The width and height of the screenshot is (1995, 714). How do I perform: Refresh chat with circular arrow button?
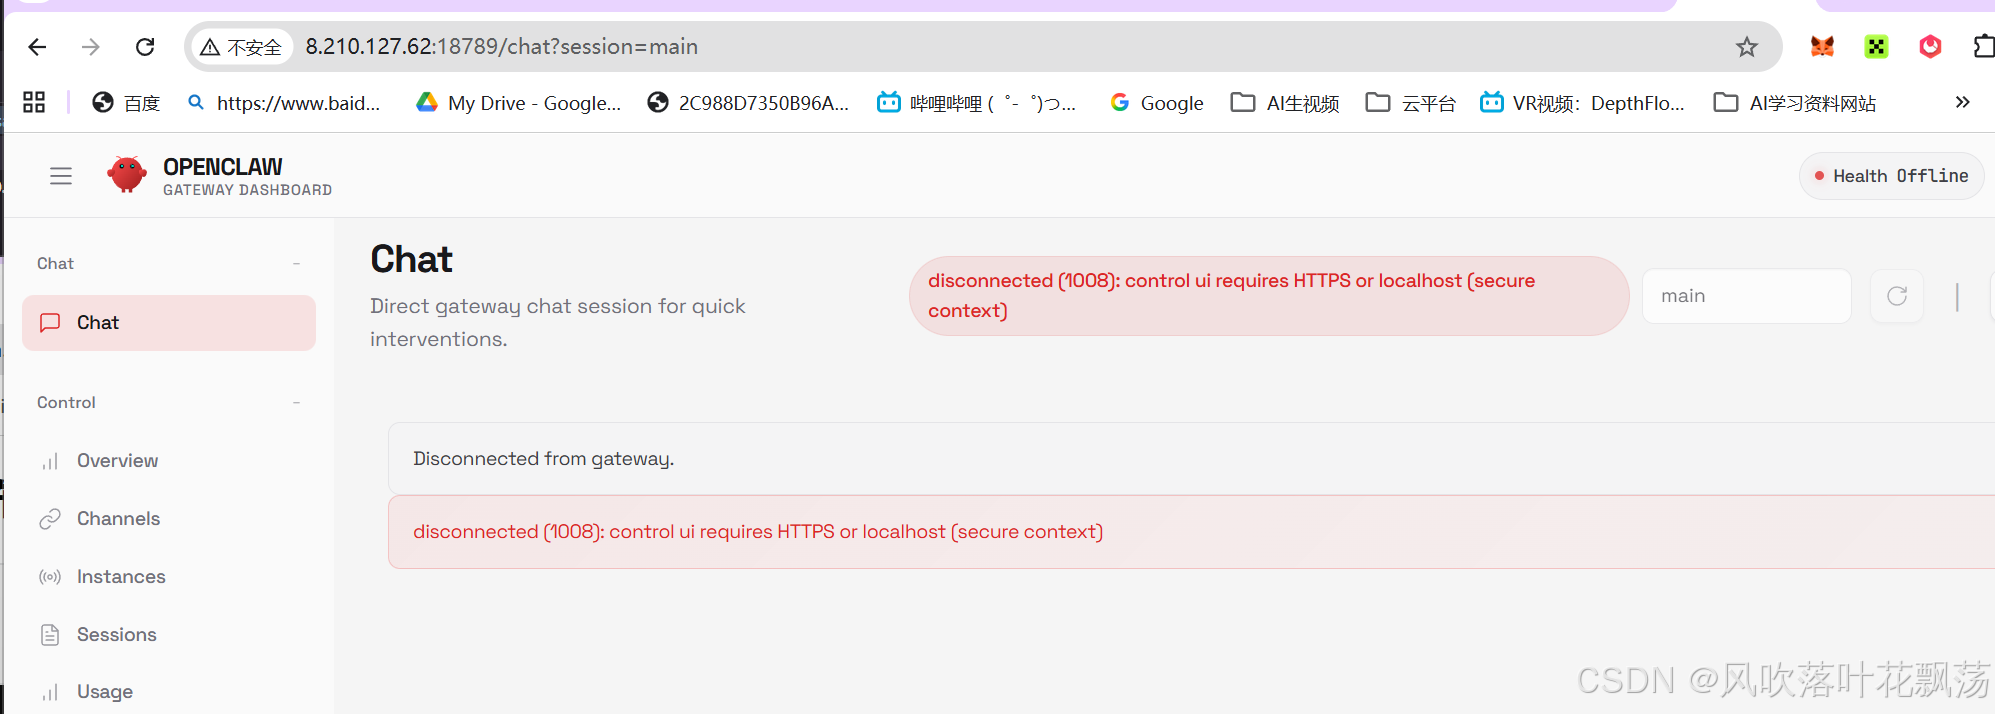[x=1897, y=296]
